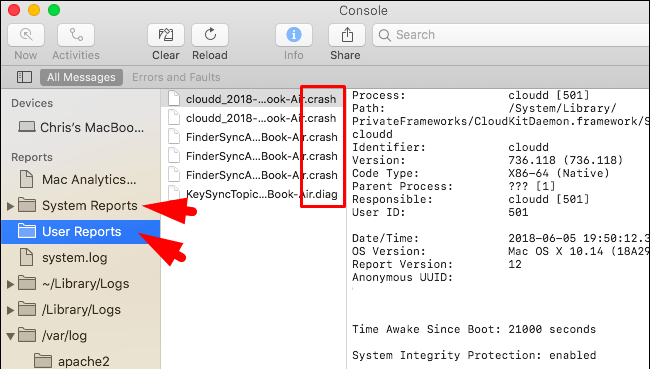Expand the /Library/Logs disclosure triangle

(11, 310)
